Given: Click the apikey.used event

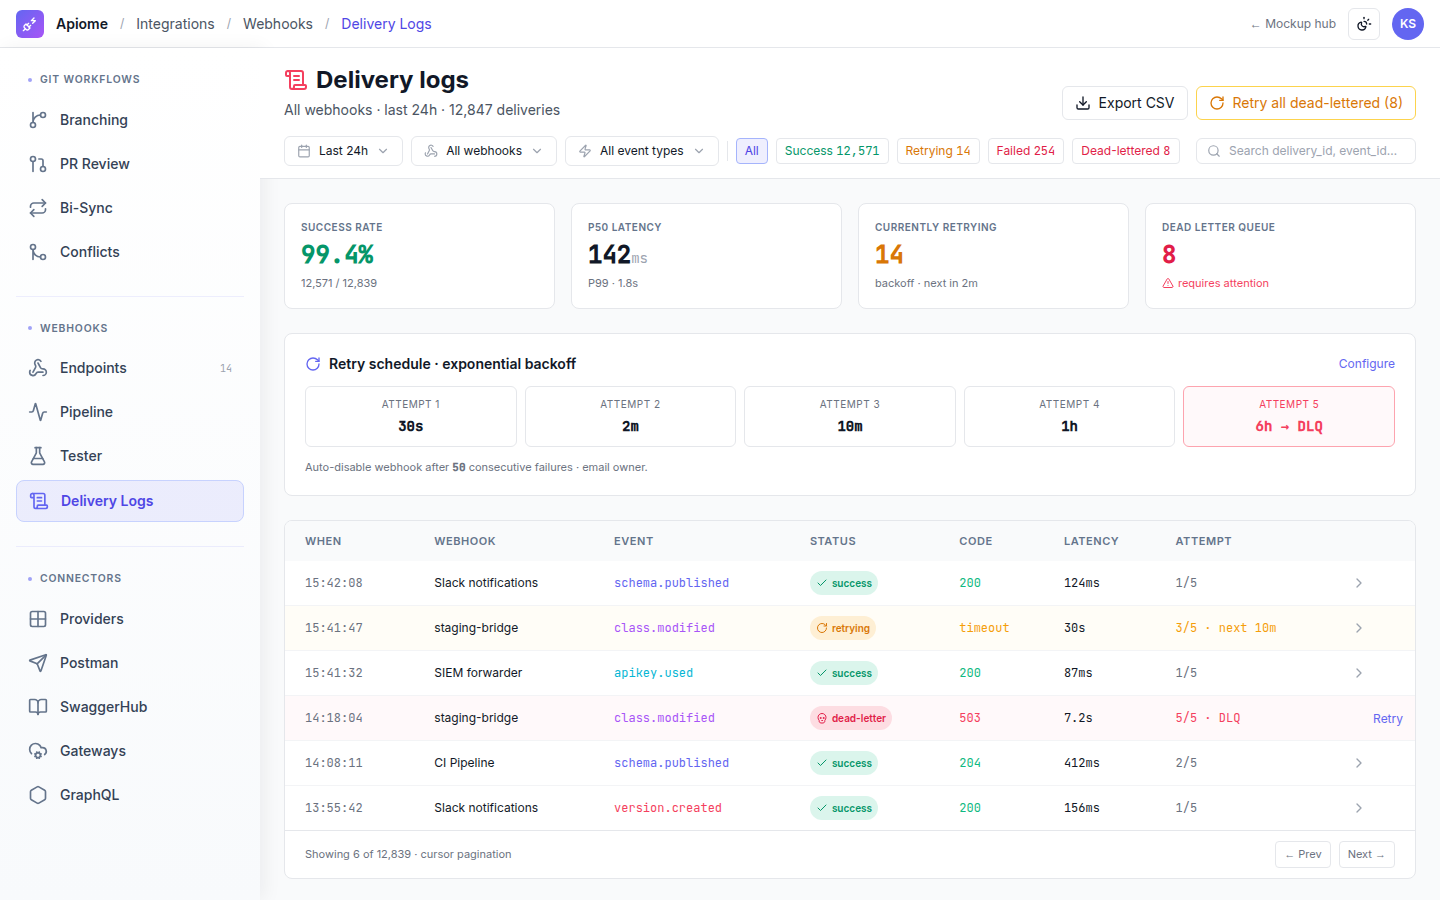Looking at the screenshot, I should [653, 673].
